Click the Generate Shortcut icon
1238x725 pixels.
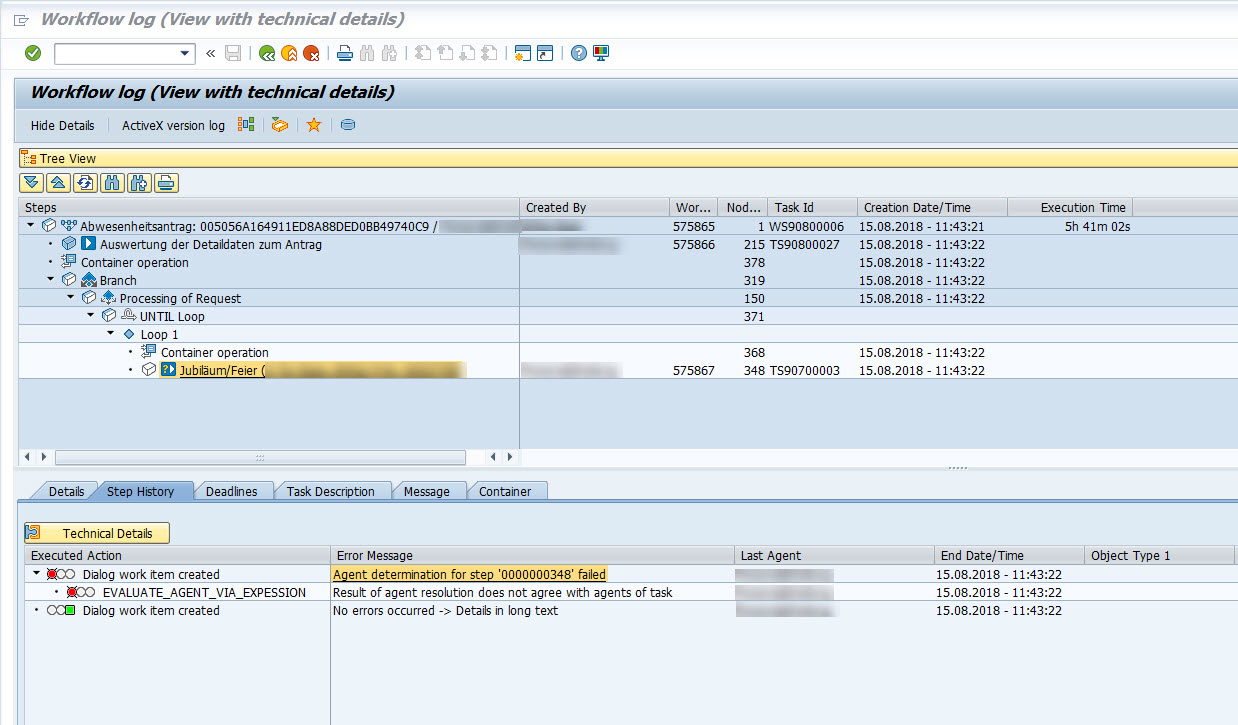[x=545, y=54]
